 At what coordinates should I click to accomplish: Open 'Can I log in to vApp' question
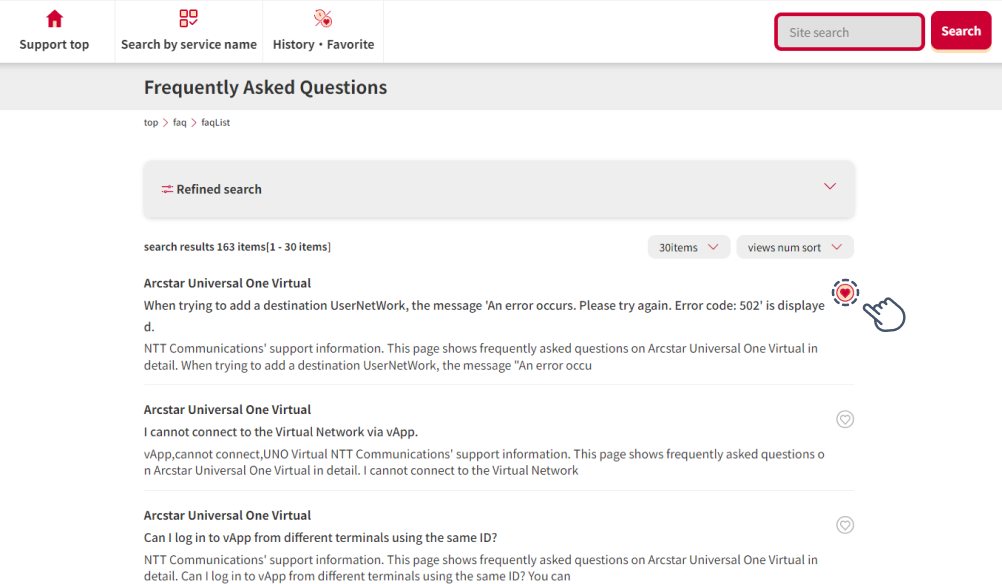point(320,538)
